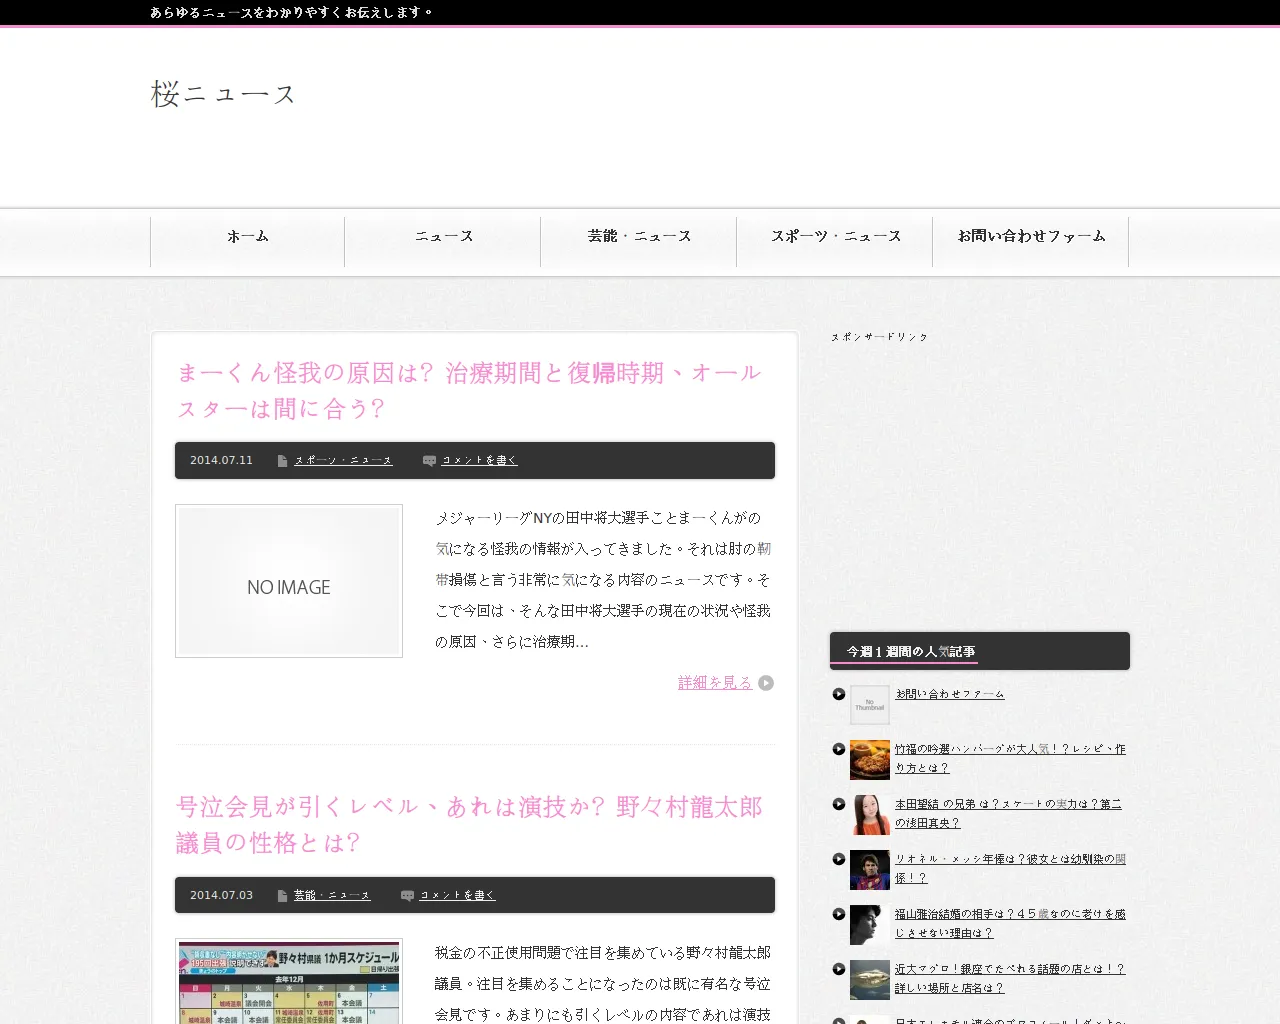Click the hamburger thumbnail in popular articles
Screen dimensions: 1280x1024
click(870, 760)
